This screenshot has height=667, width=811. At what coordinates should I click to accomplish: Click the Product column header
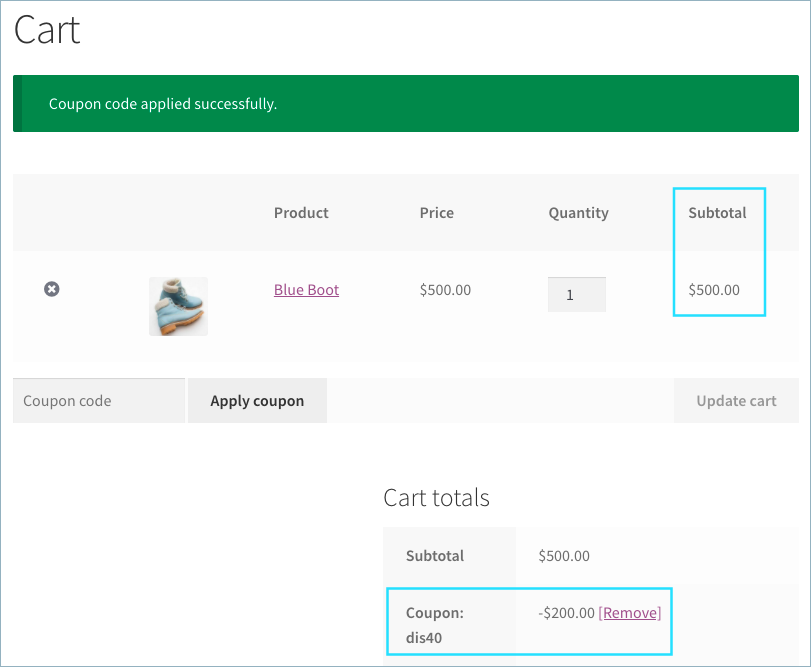[301, 213]
